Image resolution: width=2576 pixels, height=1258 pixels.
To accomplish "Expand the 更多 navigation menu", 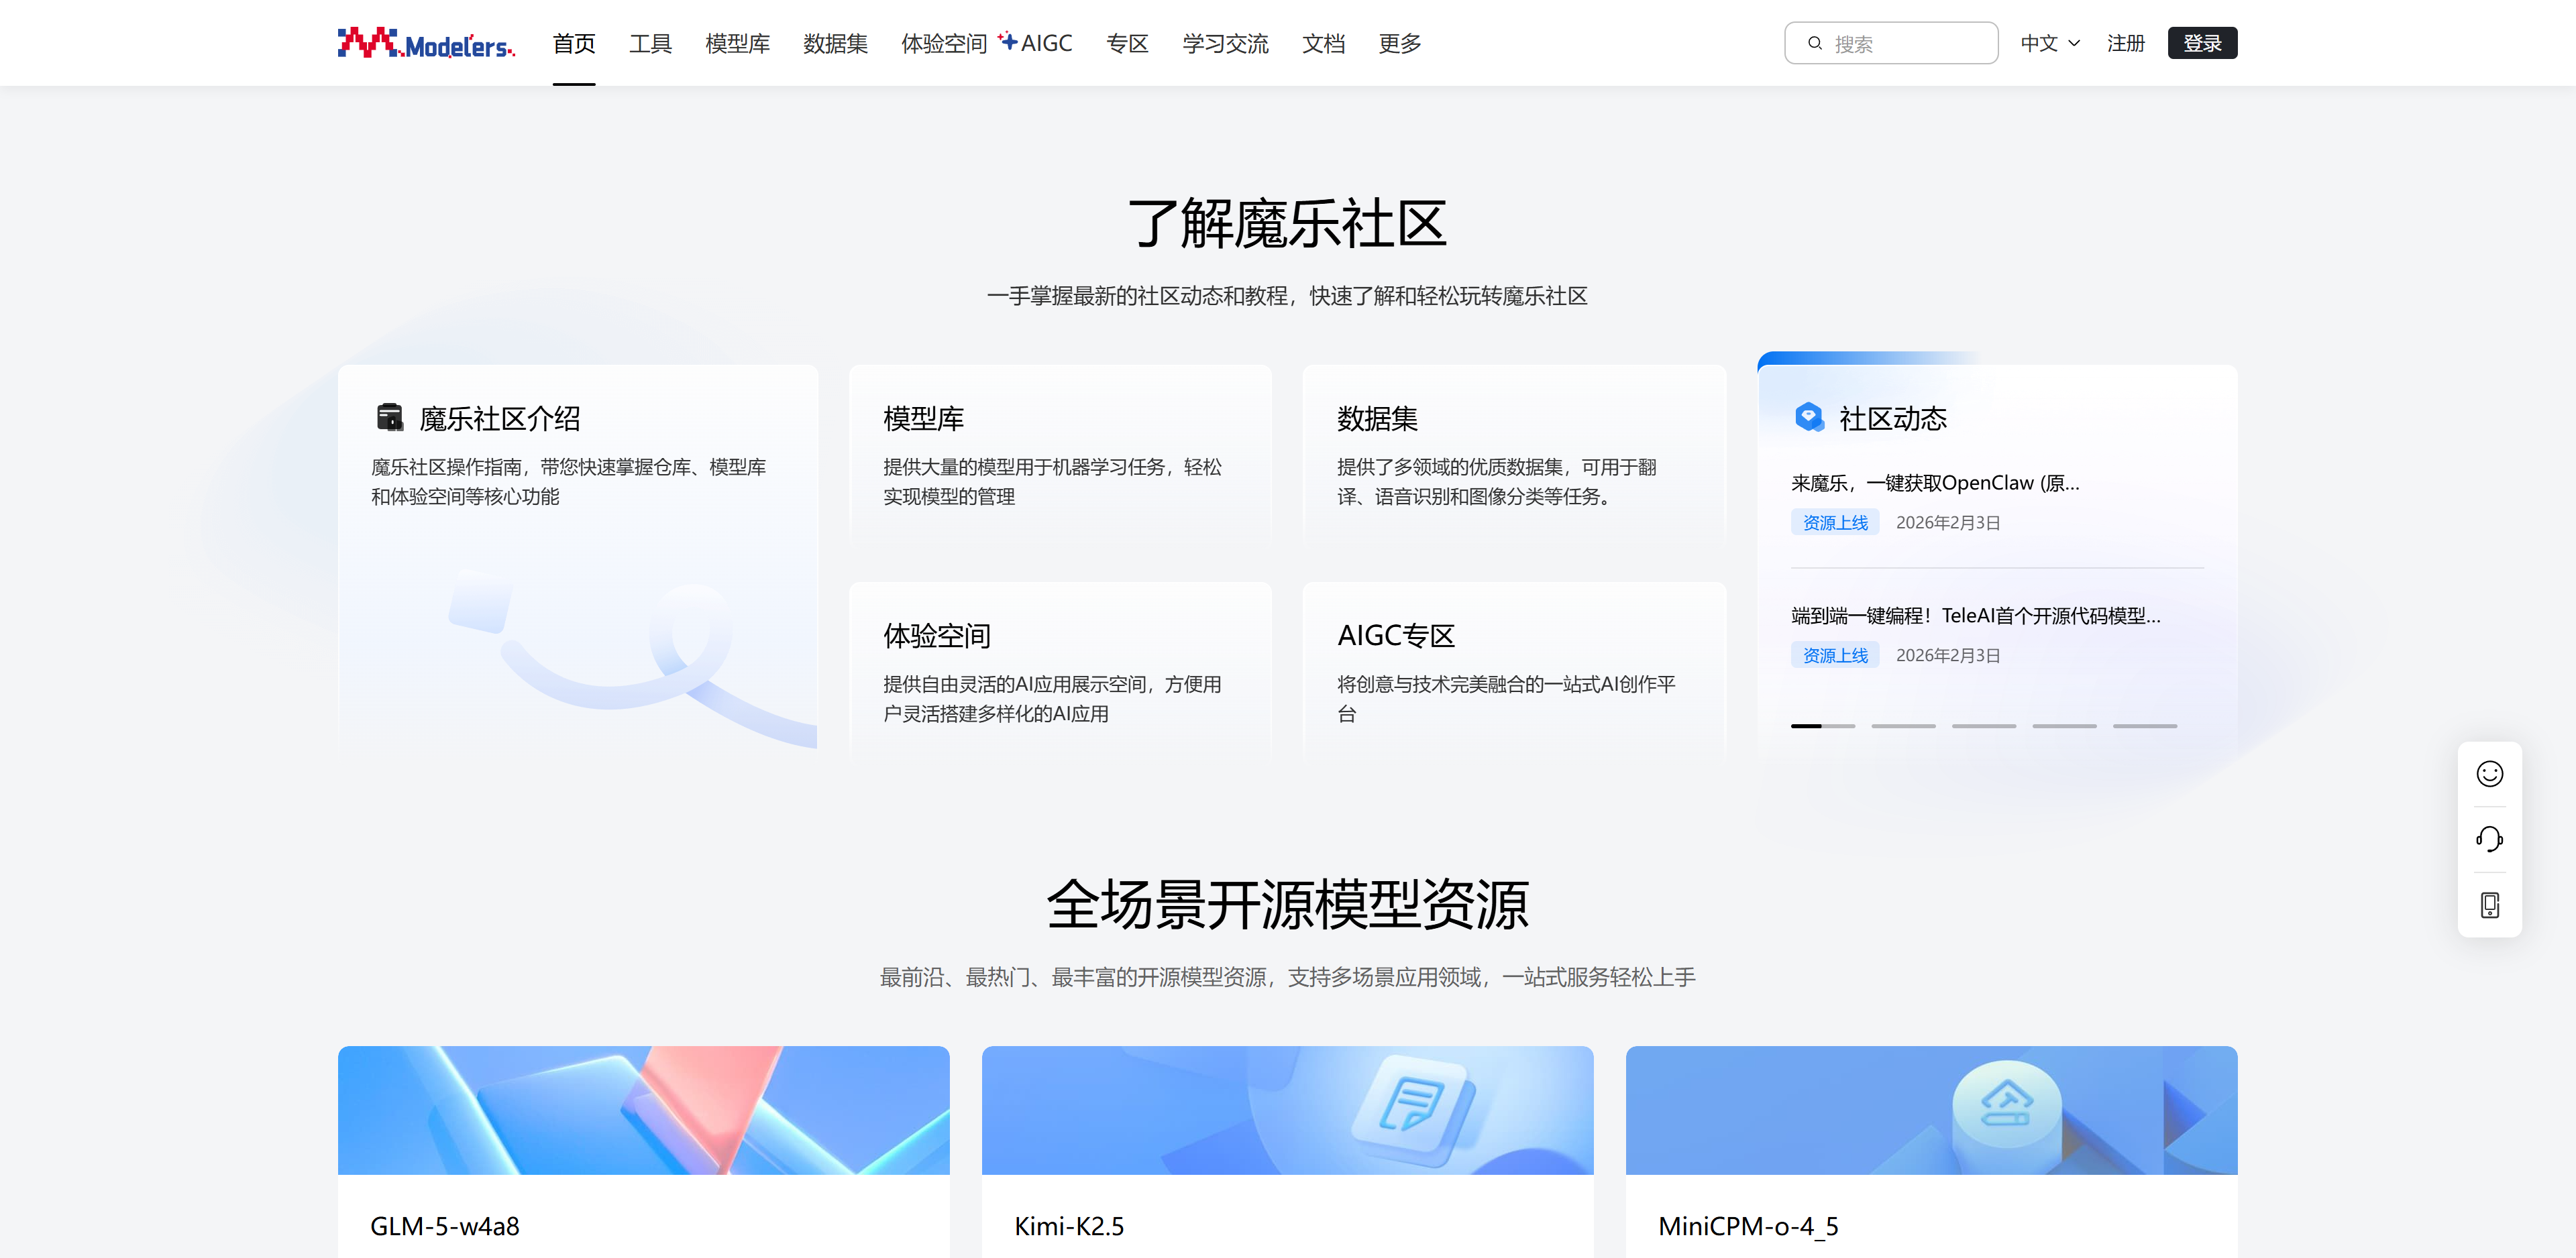I will [x=1399, y=43].
